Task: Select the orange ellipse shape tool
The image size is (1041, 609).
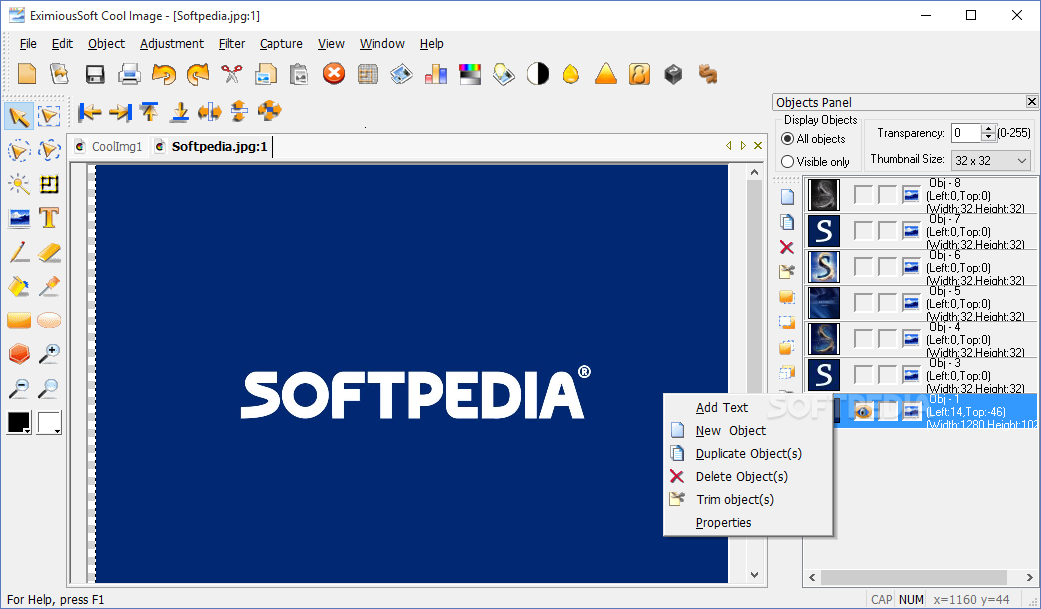Action: click(49, 320)
